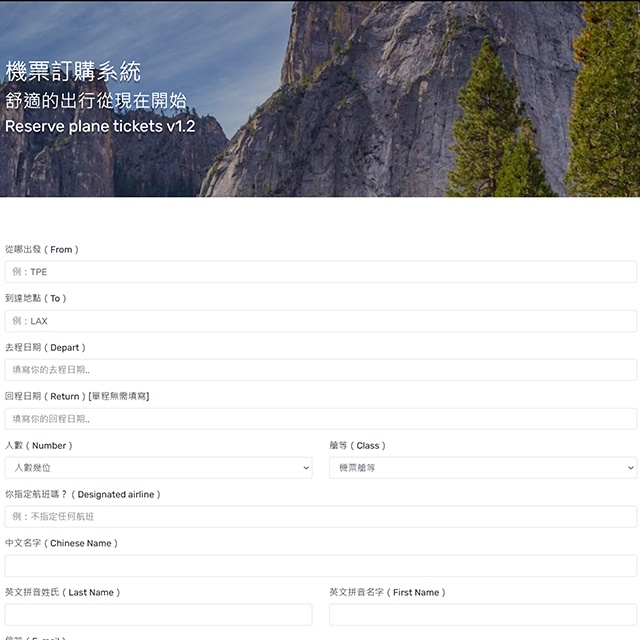Focus the Chinese Name input field
This screenshot has width=640, height=640.
(320, 566)
